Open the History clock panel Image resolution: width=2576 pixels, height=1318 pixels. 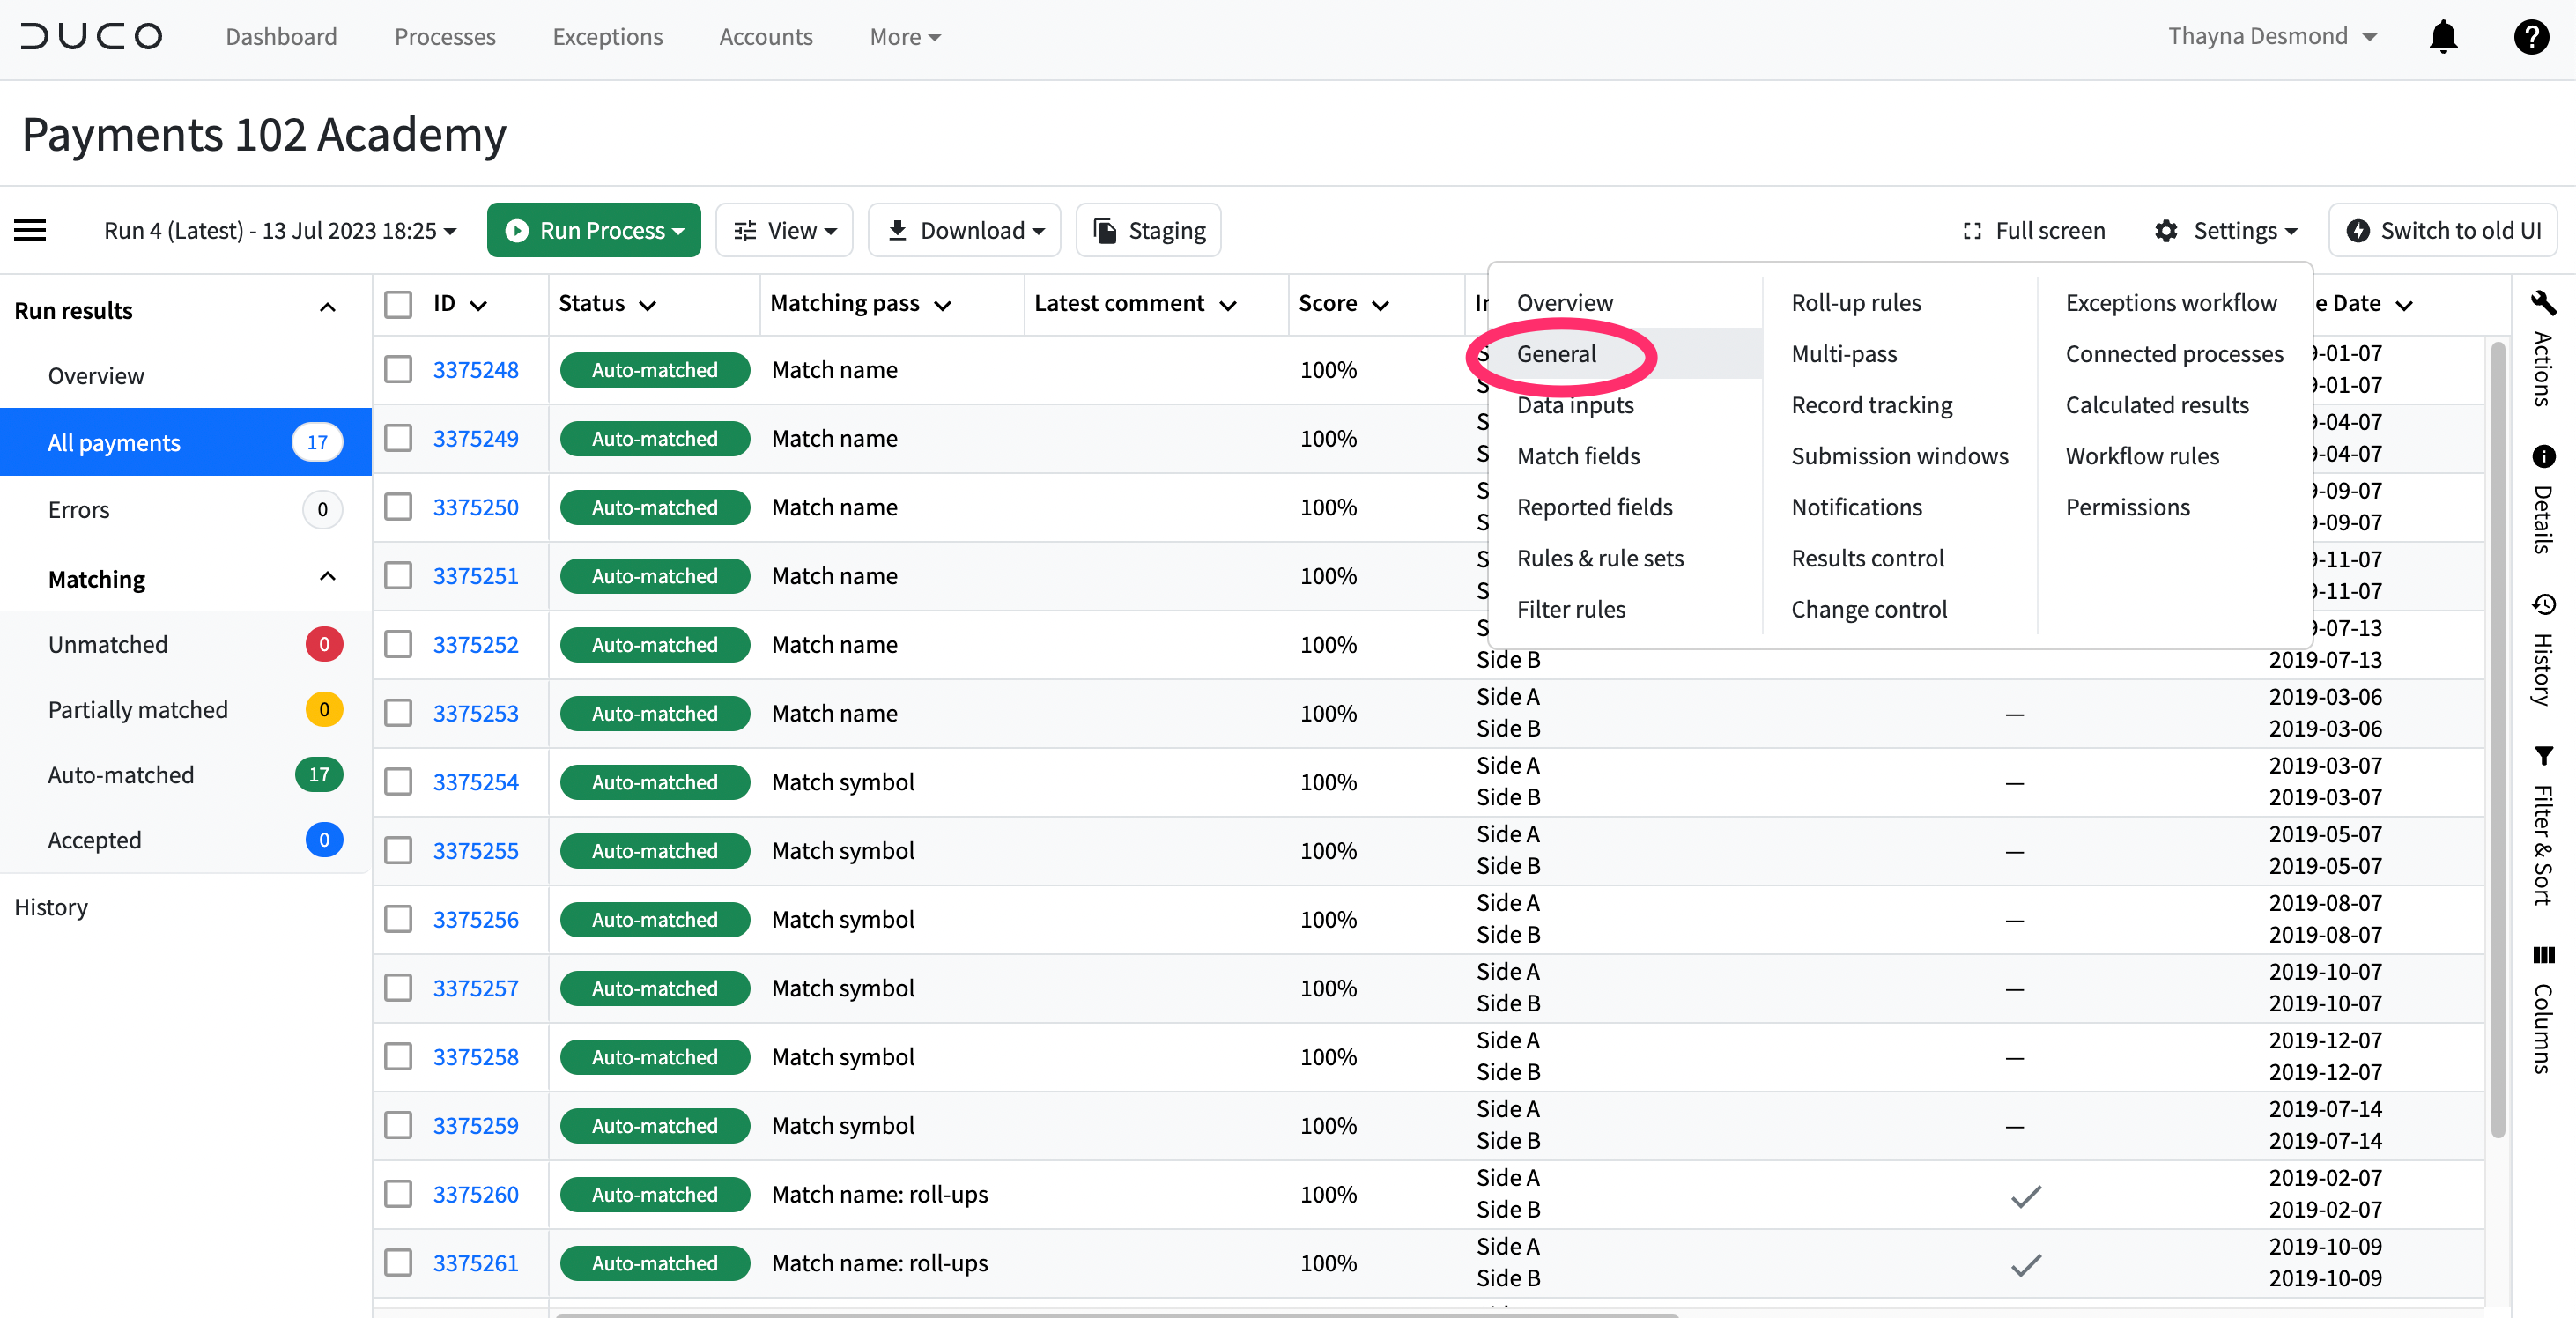2543,605
